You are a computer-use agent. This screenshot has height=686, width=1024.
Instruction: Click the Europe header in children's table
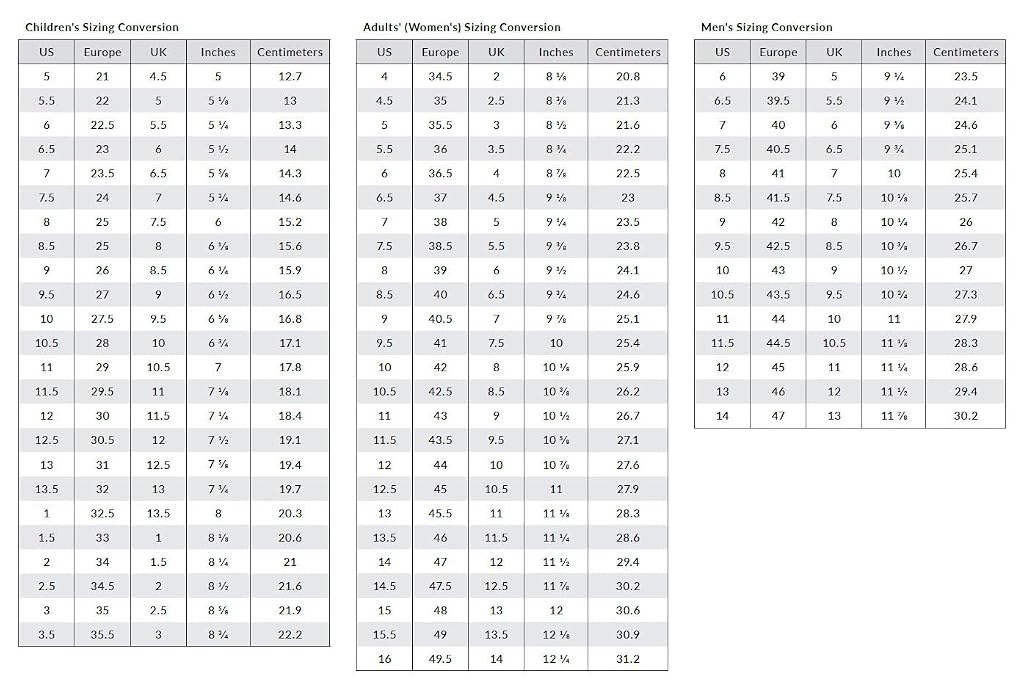tap(103, 52)
